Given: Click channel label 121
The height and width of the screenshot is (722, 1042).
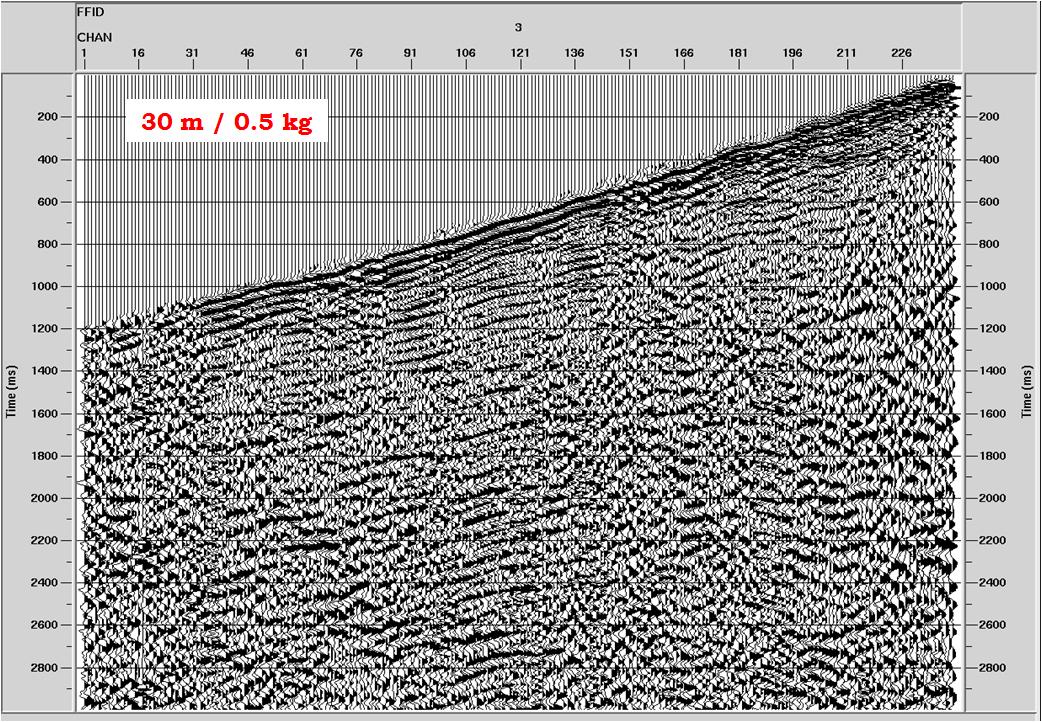Looking at the screenshot, I should coord(520,53).
